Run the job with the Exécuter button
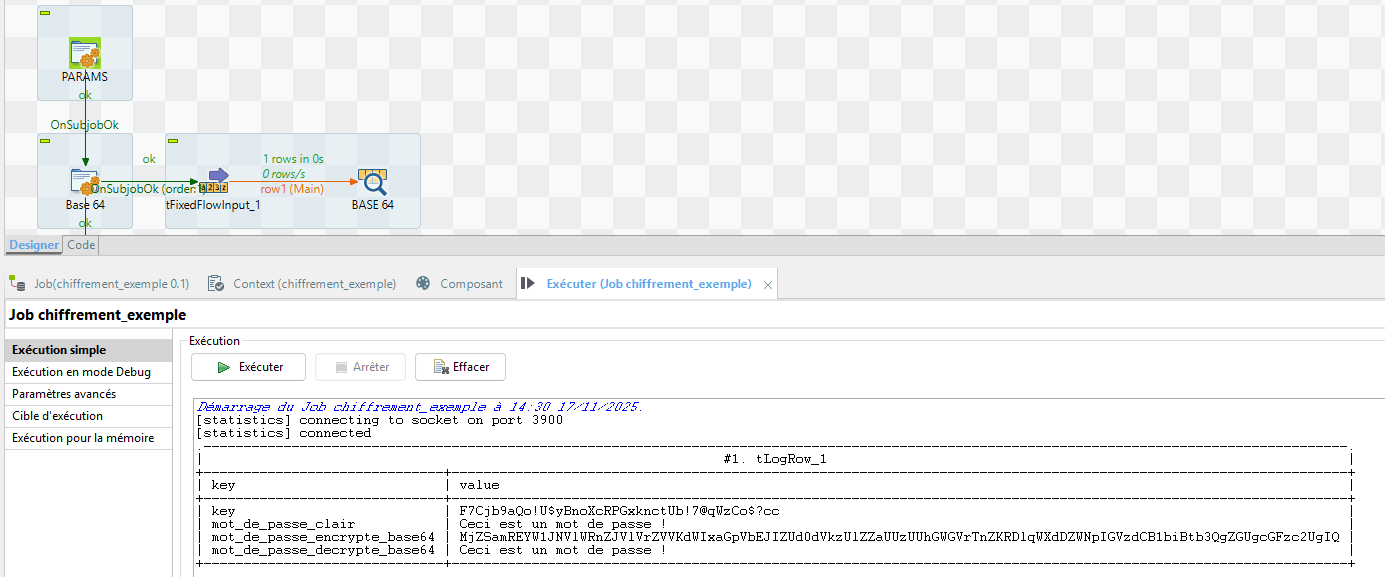 click(x=248, y=367)
